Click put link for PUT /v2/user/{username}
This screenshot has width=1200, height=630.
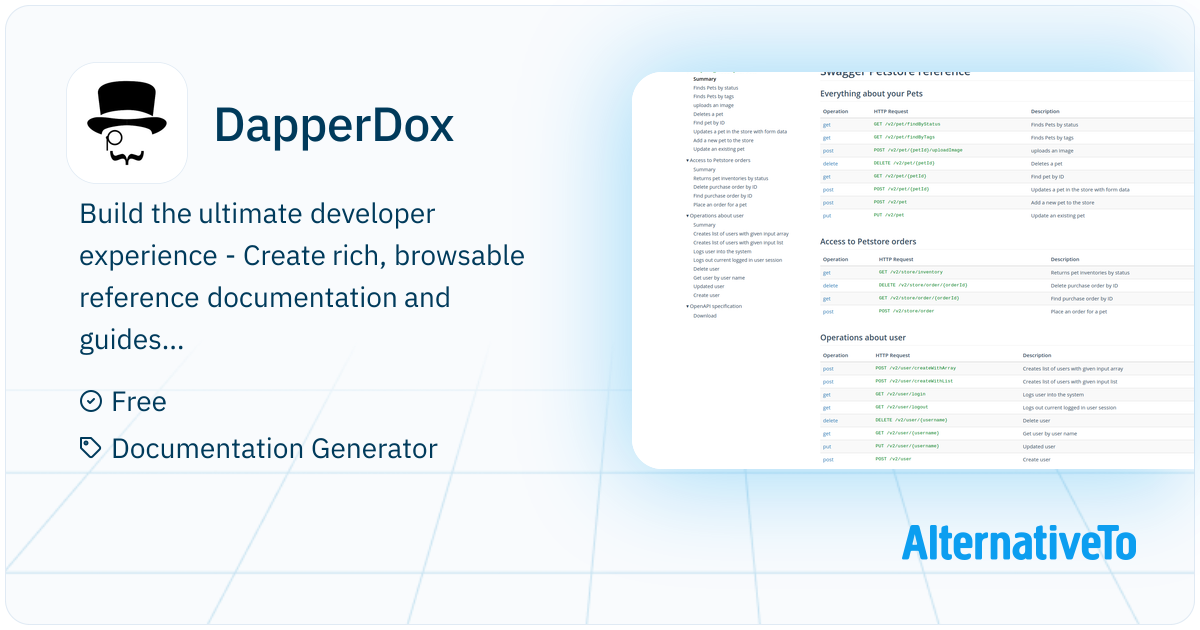pos(827,446)
